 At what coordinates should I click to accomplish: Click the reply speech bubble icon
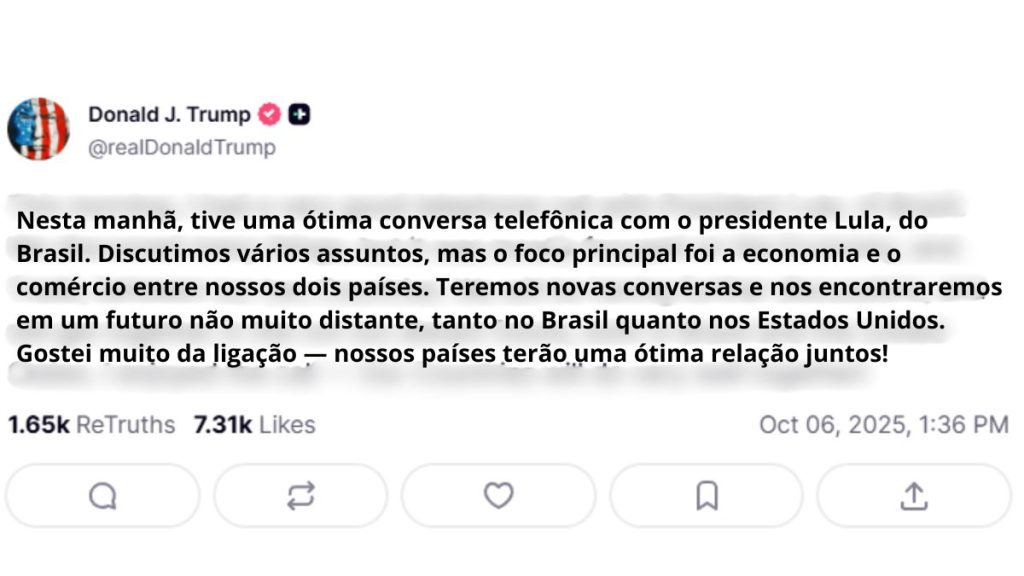102,496
